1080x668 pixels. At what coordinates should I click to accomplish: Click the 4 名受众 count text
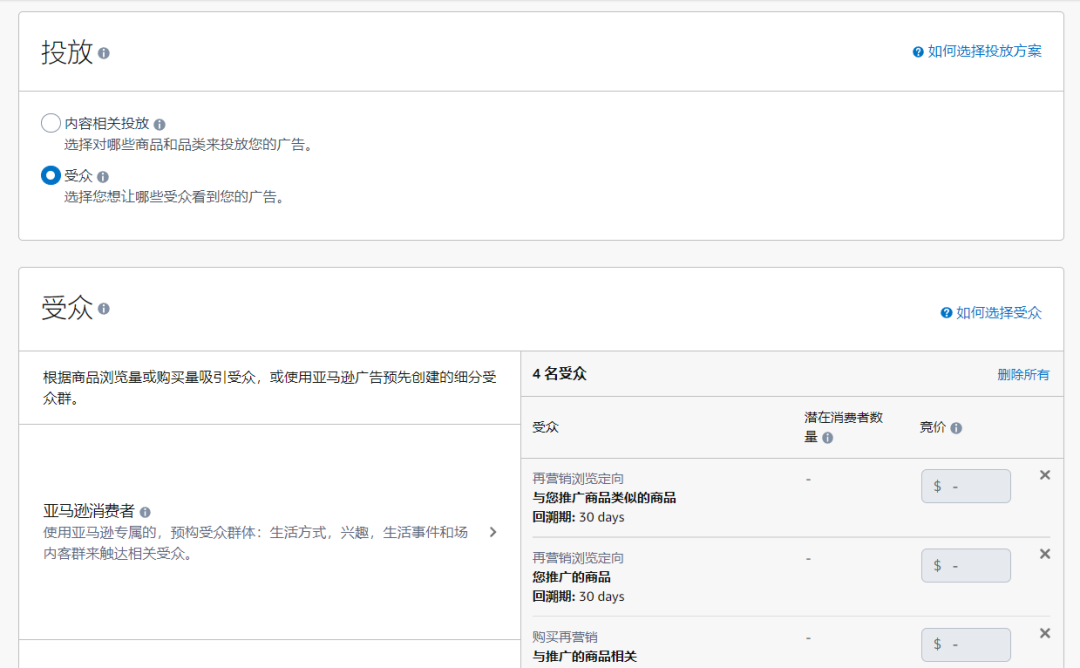[559, 374]
